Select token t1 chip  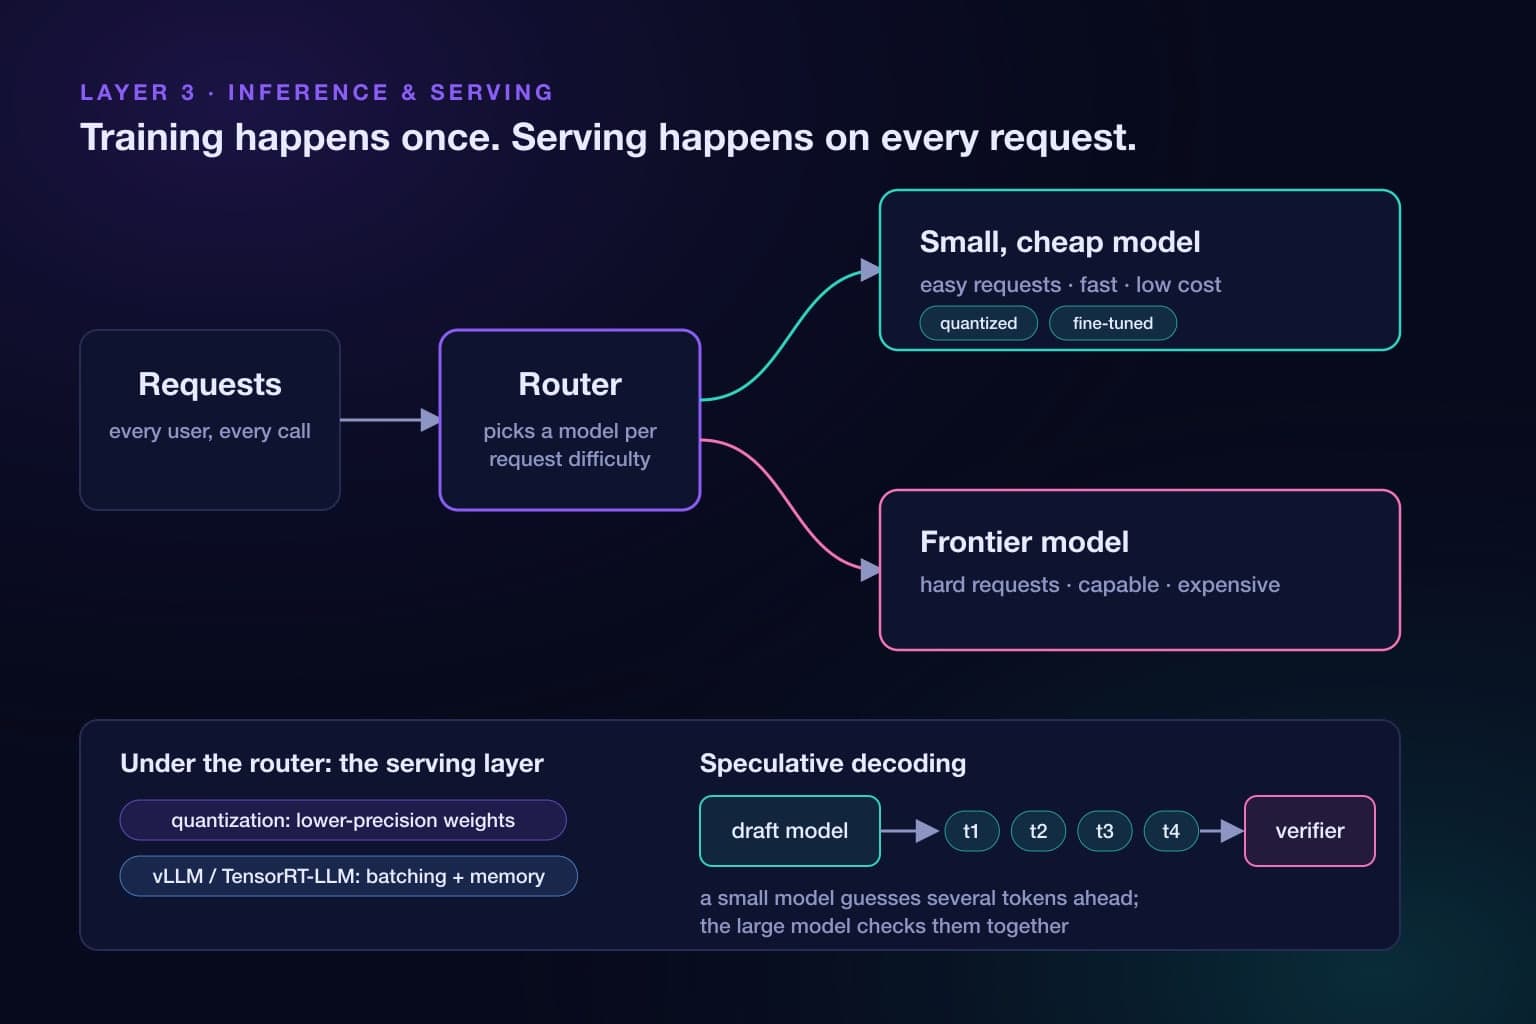click(971, 831)
